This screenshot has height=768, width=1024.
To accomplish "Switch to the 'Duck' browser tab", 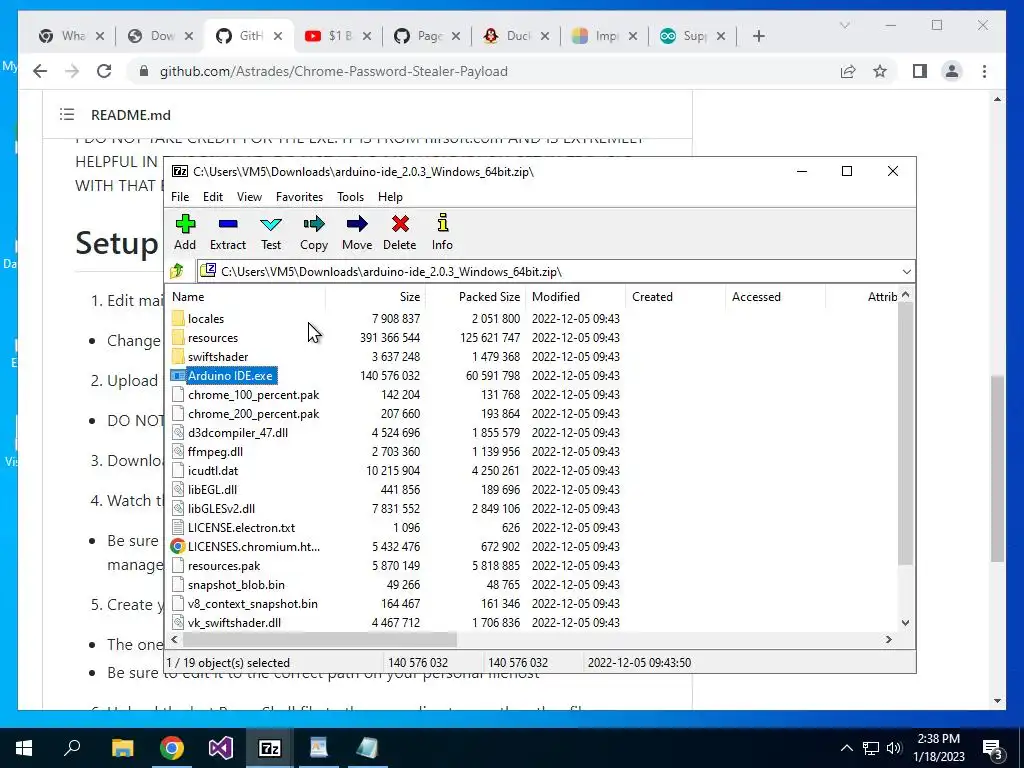I will [x=517, y=36].
